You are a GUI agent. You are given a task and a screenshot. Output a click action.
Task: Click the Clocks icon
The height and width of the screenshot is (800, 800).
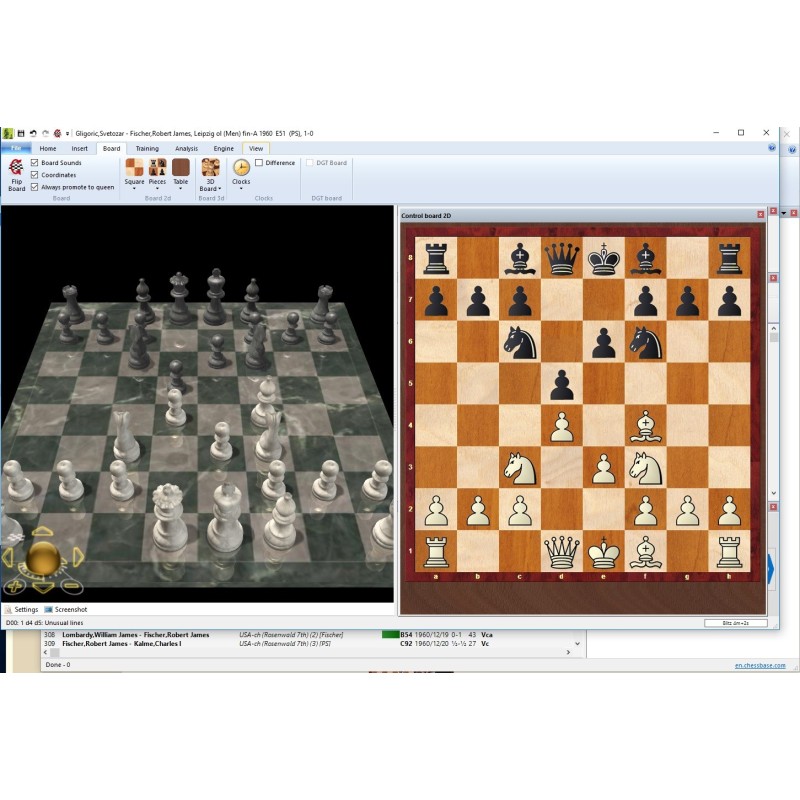click(241, 168)
